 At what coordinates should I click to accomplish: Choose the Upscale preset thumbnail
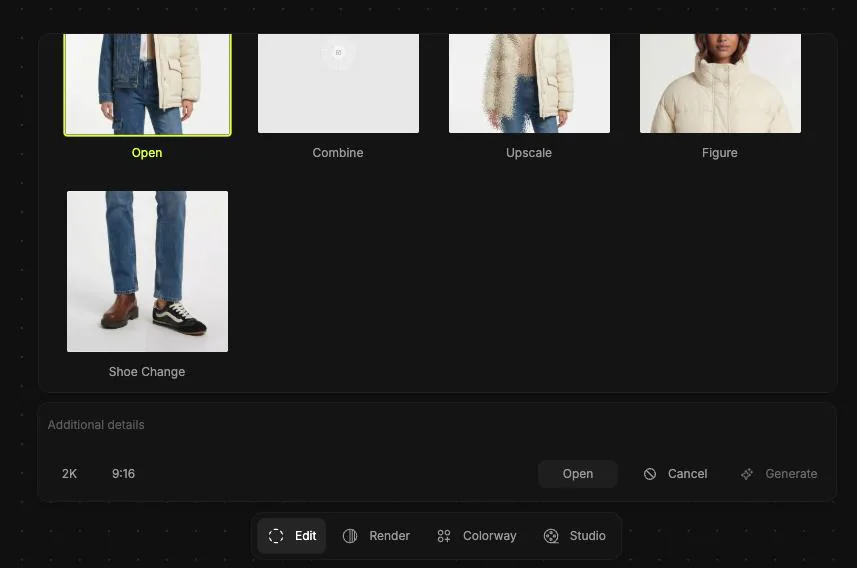click(529, 83)
